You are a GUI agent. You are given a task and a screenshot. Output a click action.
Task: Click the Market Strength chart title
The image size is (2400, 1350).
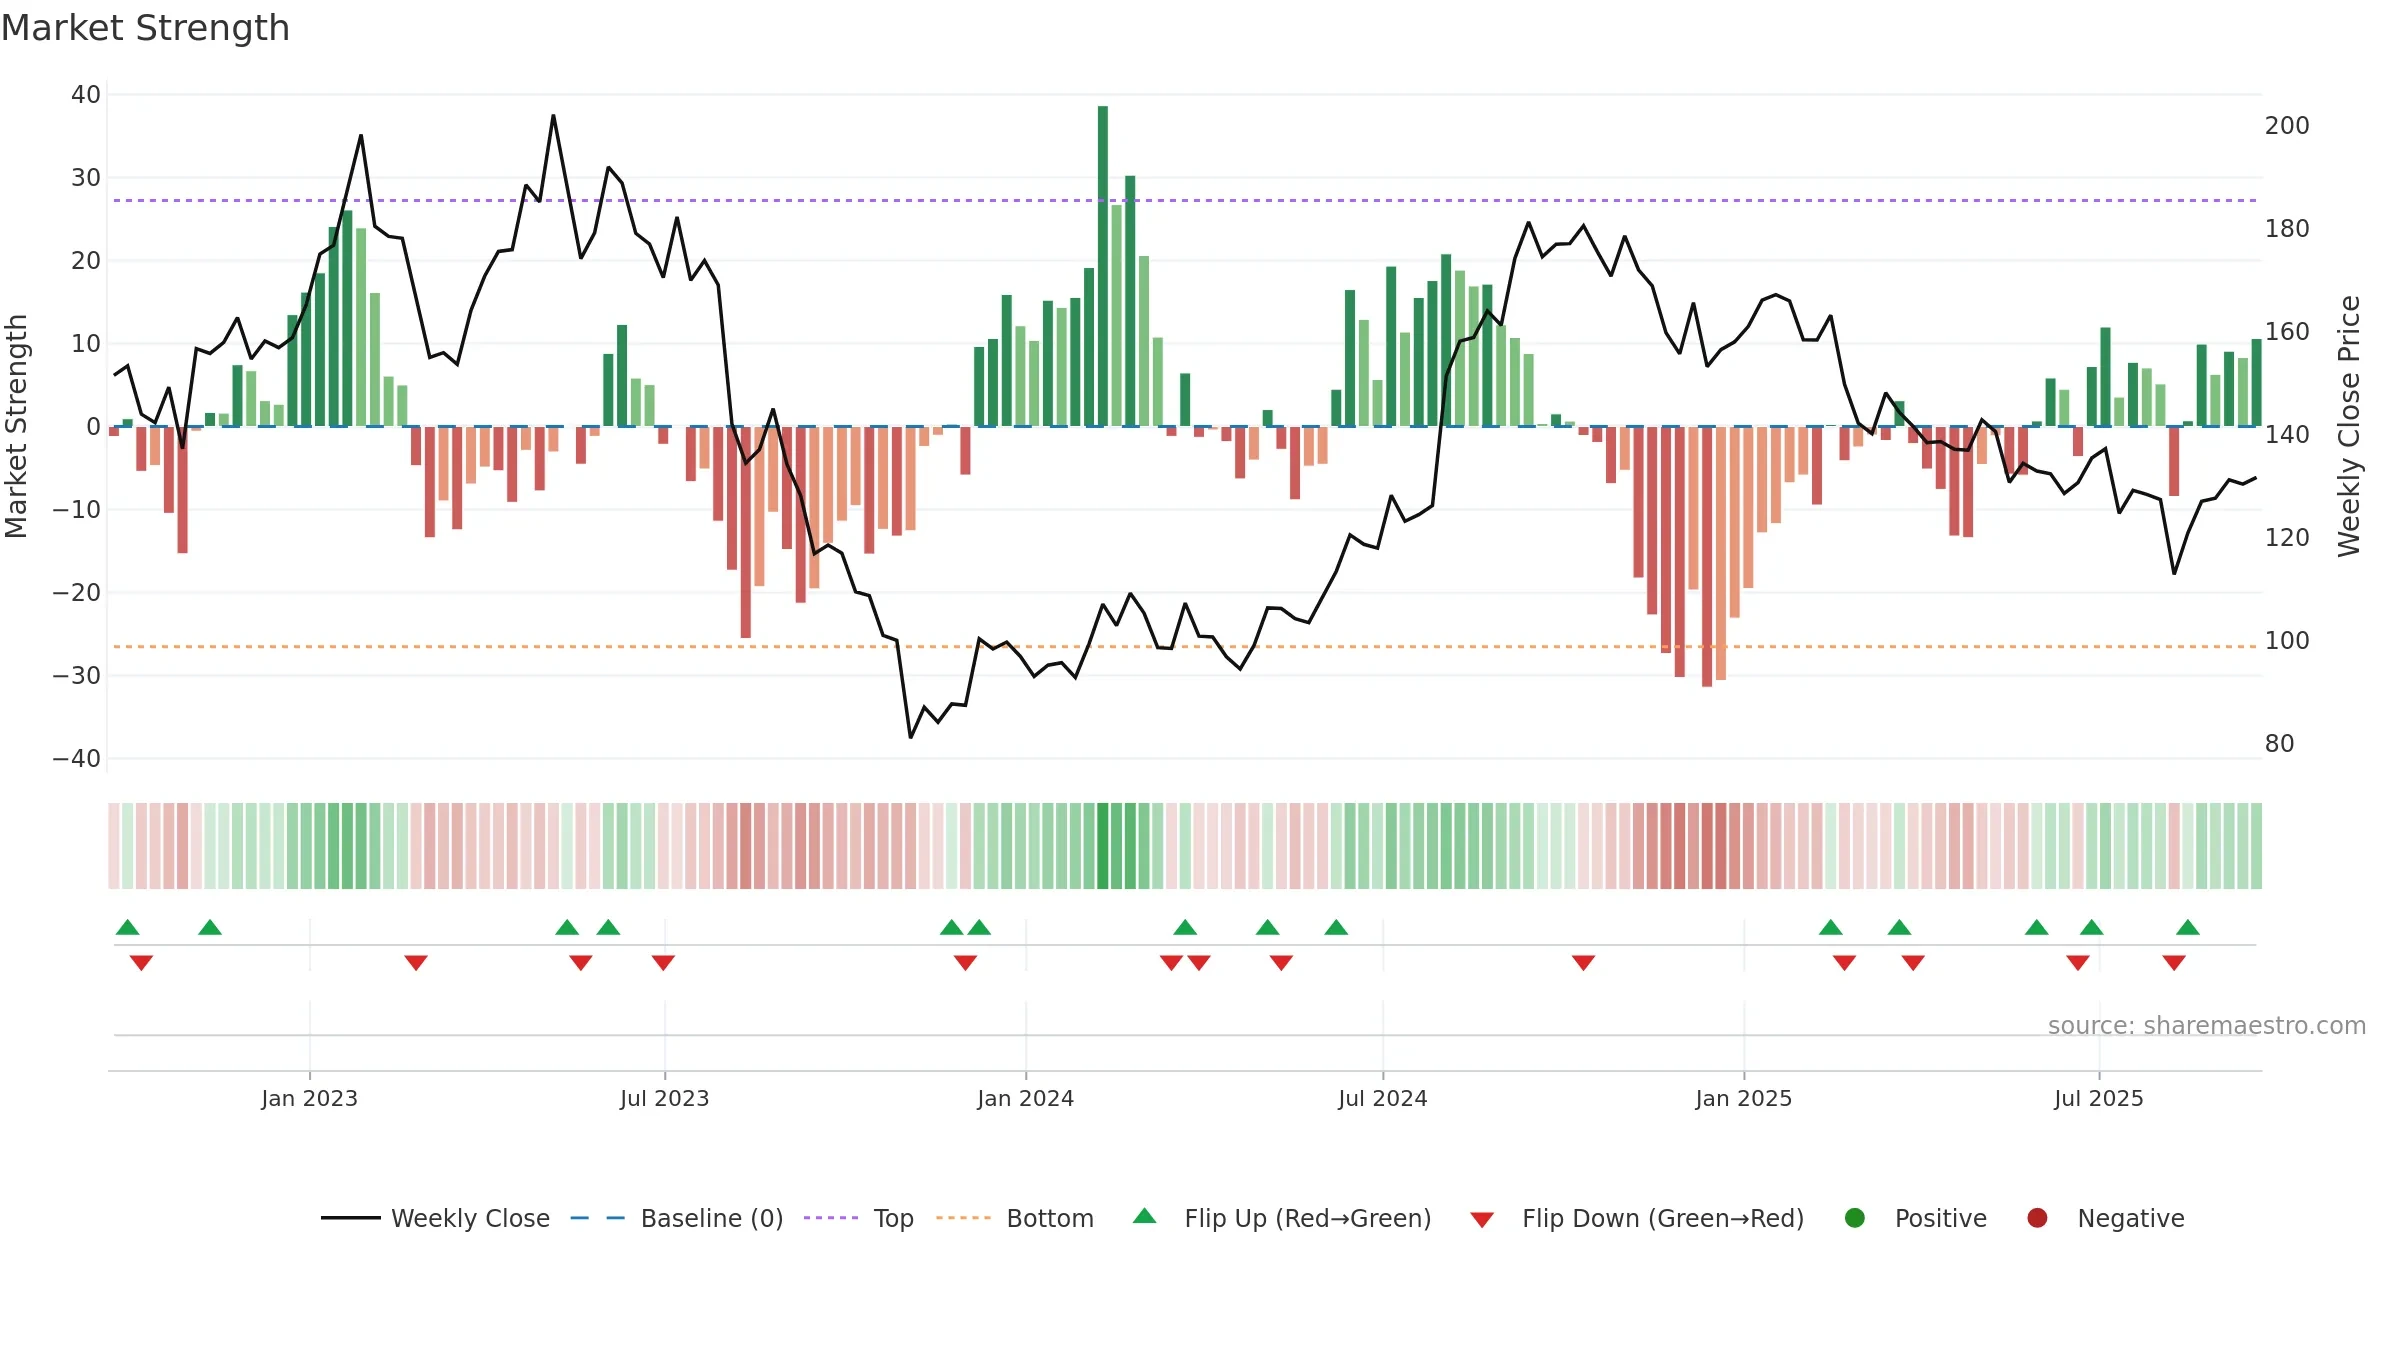coord(145,28)
